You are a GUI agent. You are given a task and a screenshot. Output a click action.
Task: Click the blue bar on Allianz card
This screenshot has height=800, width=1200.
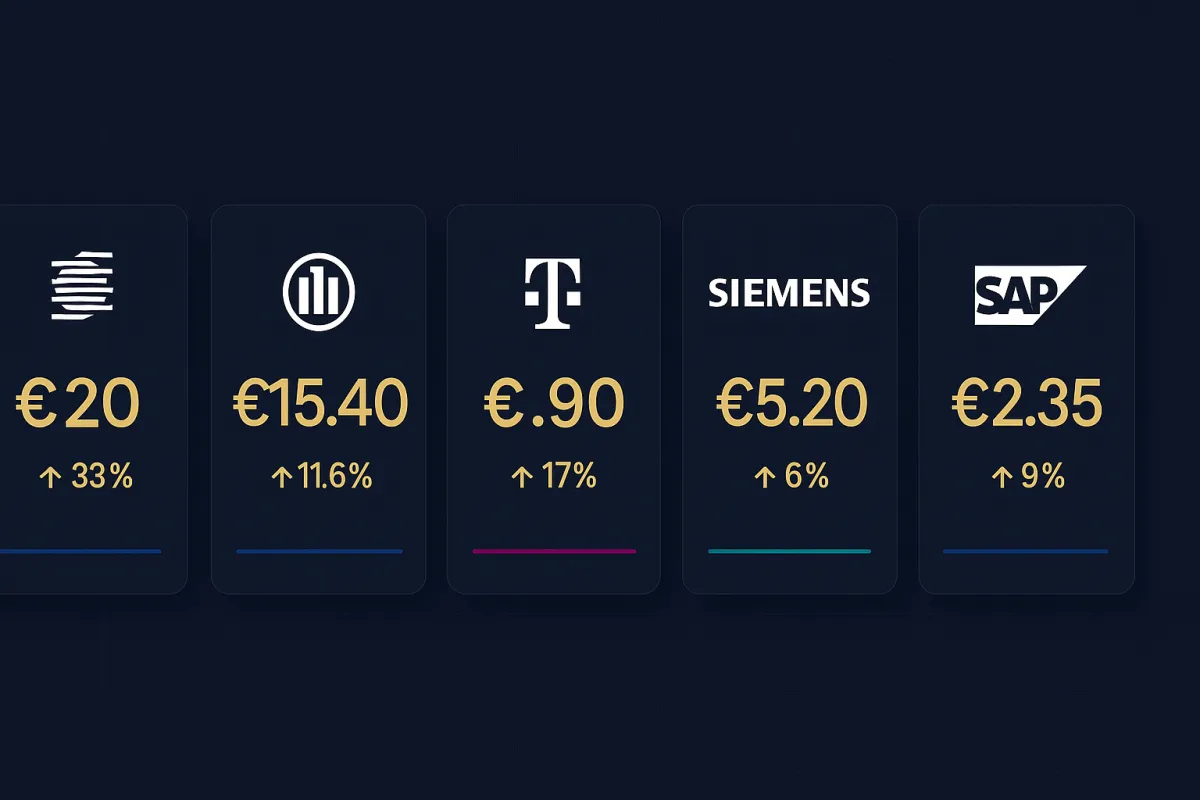pyautogui.click(x=319, y=551)
